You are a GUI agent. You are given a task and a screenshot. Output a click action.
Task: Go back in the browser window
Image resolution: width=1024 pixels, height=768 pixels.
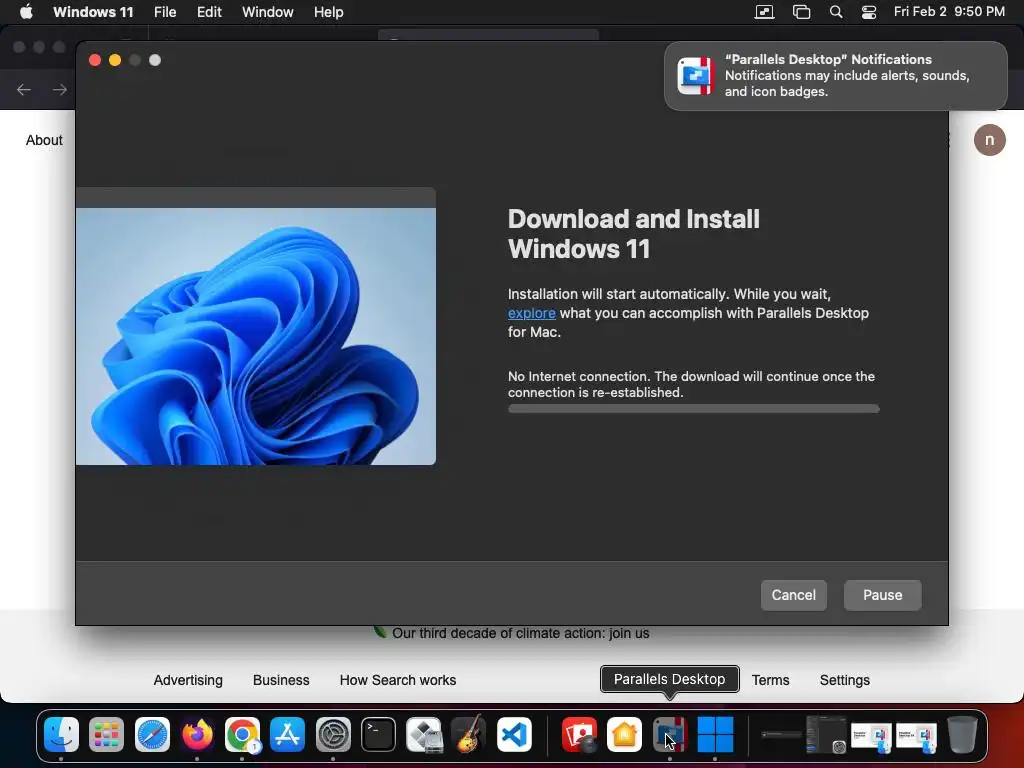coord(24,89)
